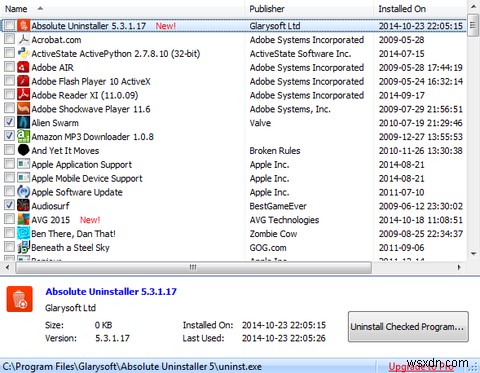The width and height of the screenshot is (480, 373).
Task: Uncheck the Amazon MP3 Downloader checkbox
Action: pos(9,136)
